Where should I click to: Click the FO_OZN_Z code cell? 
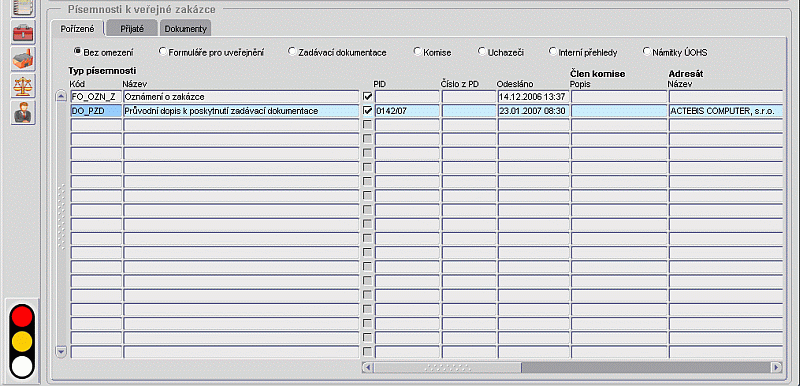[x=96, y=96]
